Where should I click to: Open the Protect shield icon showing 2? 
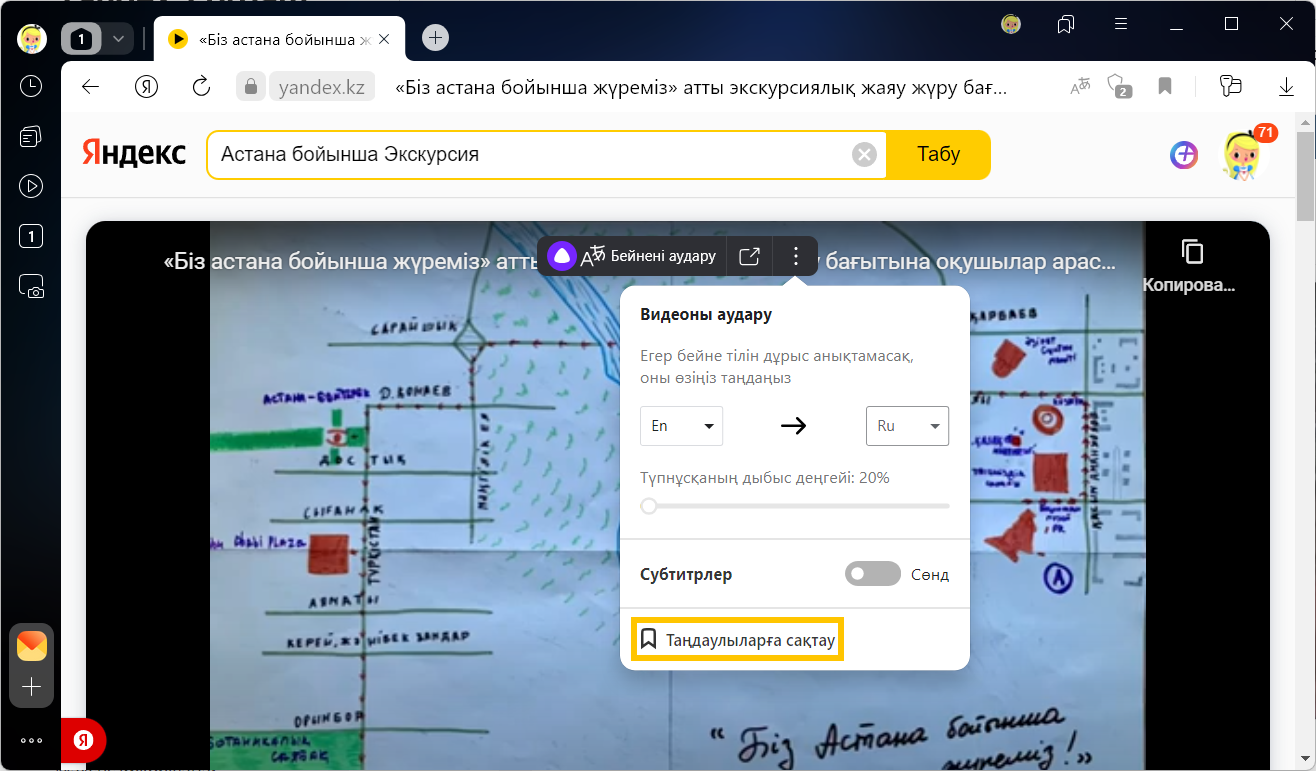pyautogui.click(x=1120, y=87)
